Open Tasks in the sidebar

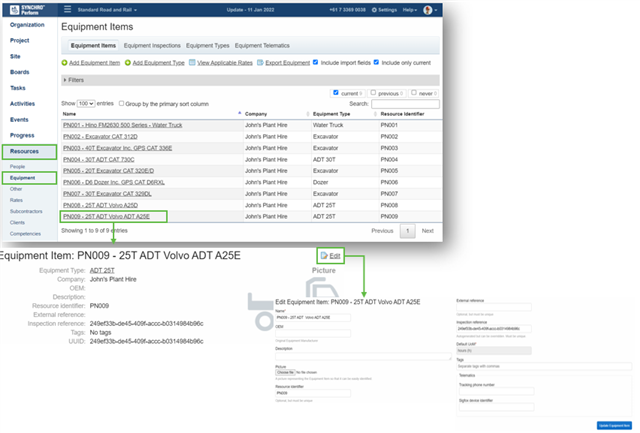pyautogui.click(x=18, y=88)
